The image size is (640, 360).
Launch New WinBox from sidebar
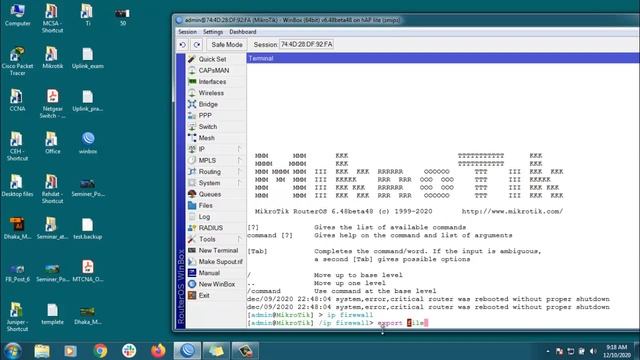tap(216, 284)
